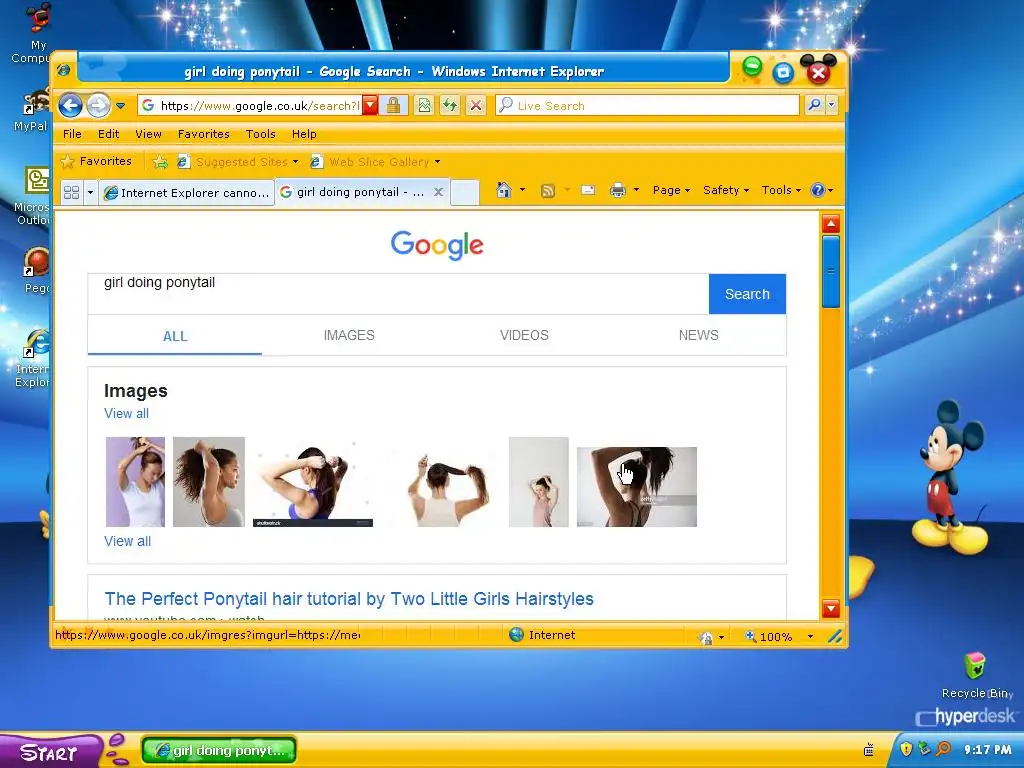Image resolution: width=1024 pixels, height=768 pixels.
Task: Open the tab list dropdown arrow
Action: coord(90,192)
